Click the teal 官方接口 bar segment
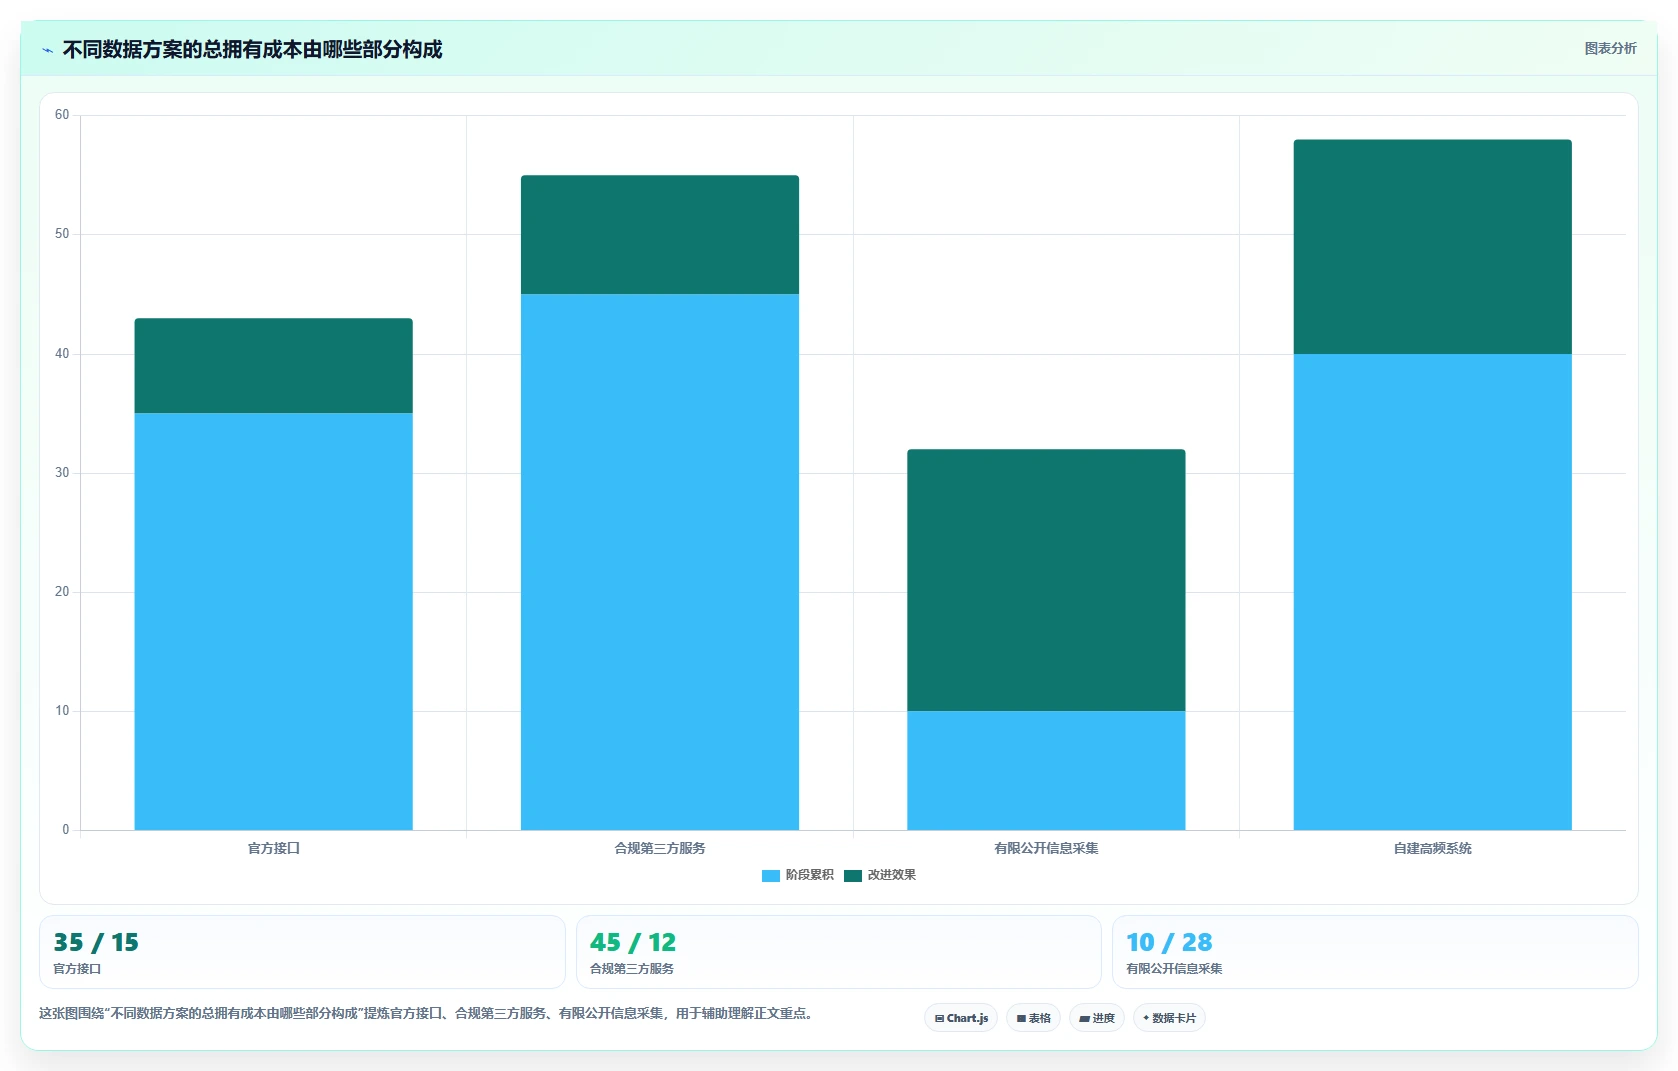Image resolution: width=1678 pixels, height=1071 pixels. (x=273, y=366)
